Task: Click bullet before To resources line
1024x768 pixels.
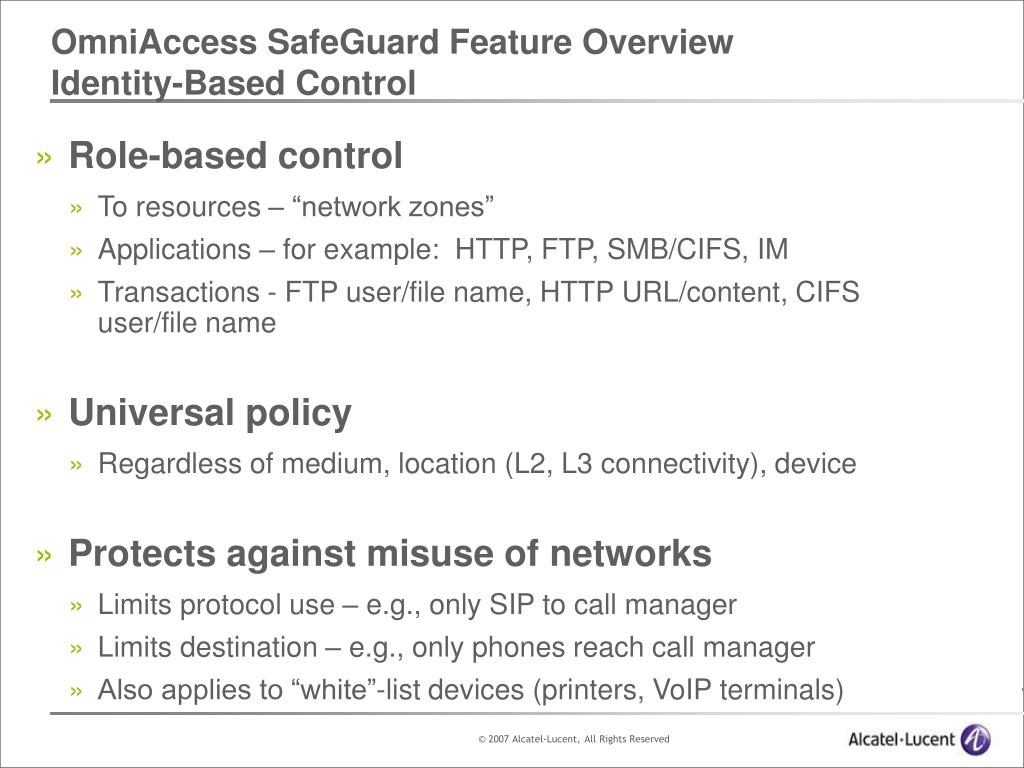Action: 76,208
